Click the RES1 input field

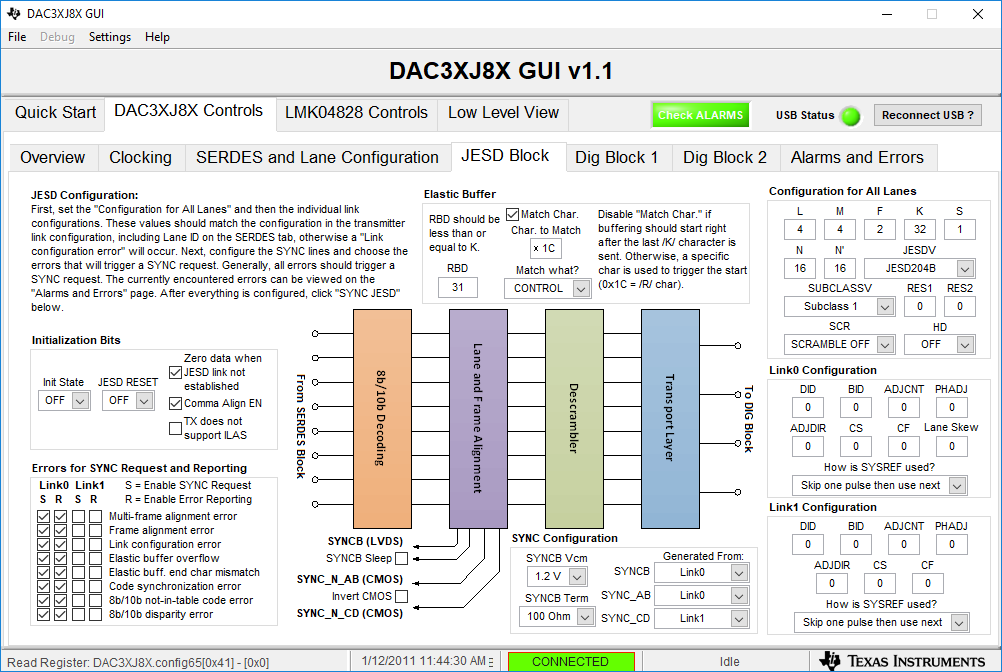click(920, 307)
